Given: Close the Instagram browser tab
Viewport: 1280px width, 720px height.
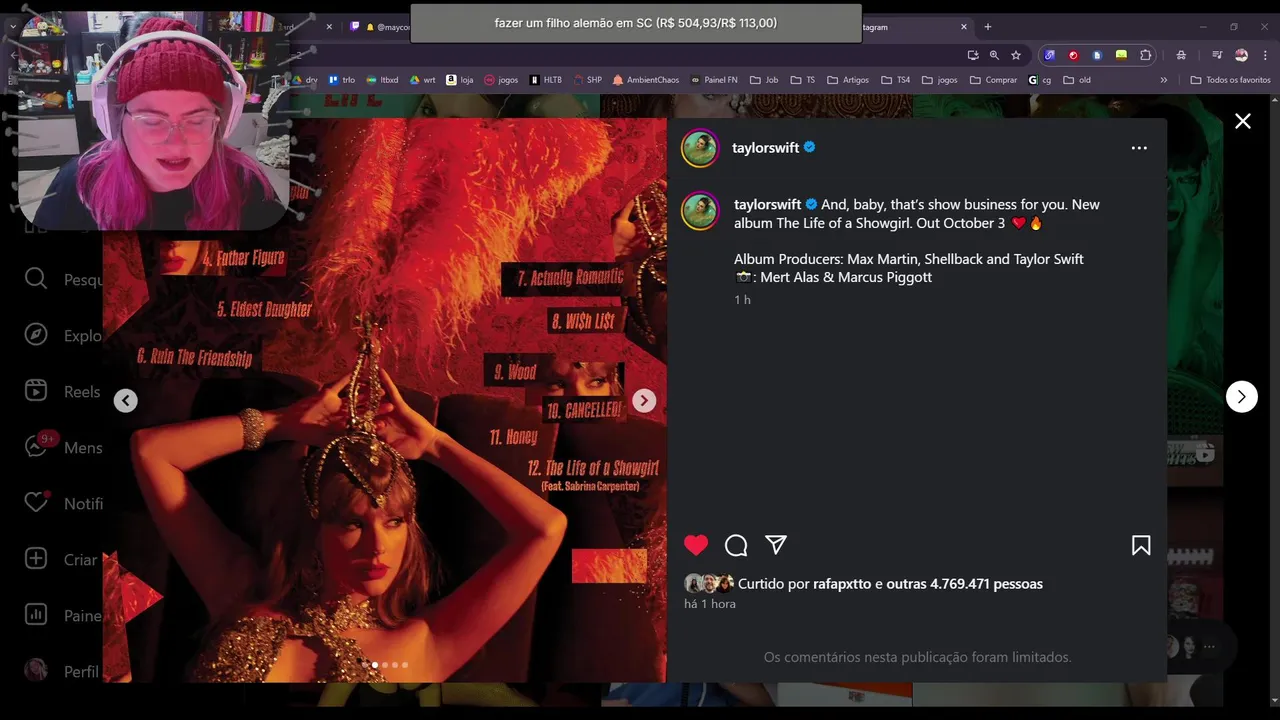Looking at the screenshot, I should pos(964,27).
